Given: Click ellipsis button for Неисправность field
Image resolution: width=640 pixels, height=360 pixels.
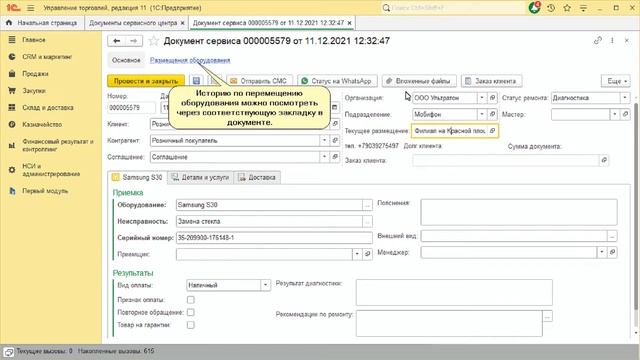Looking at the screenshot, I should pos(367,221).
